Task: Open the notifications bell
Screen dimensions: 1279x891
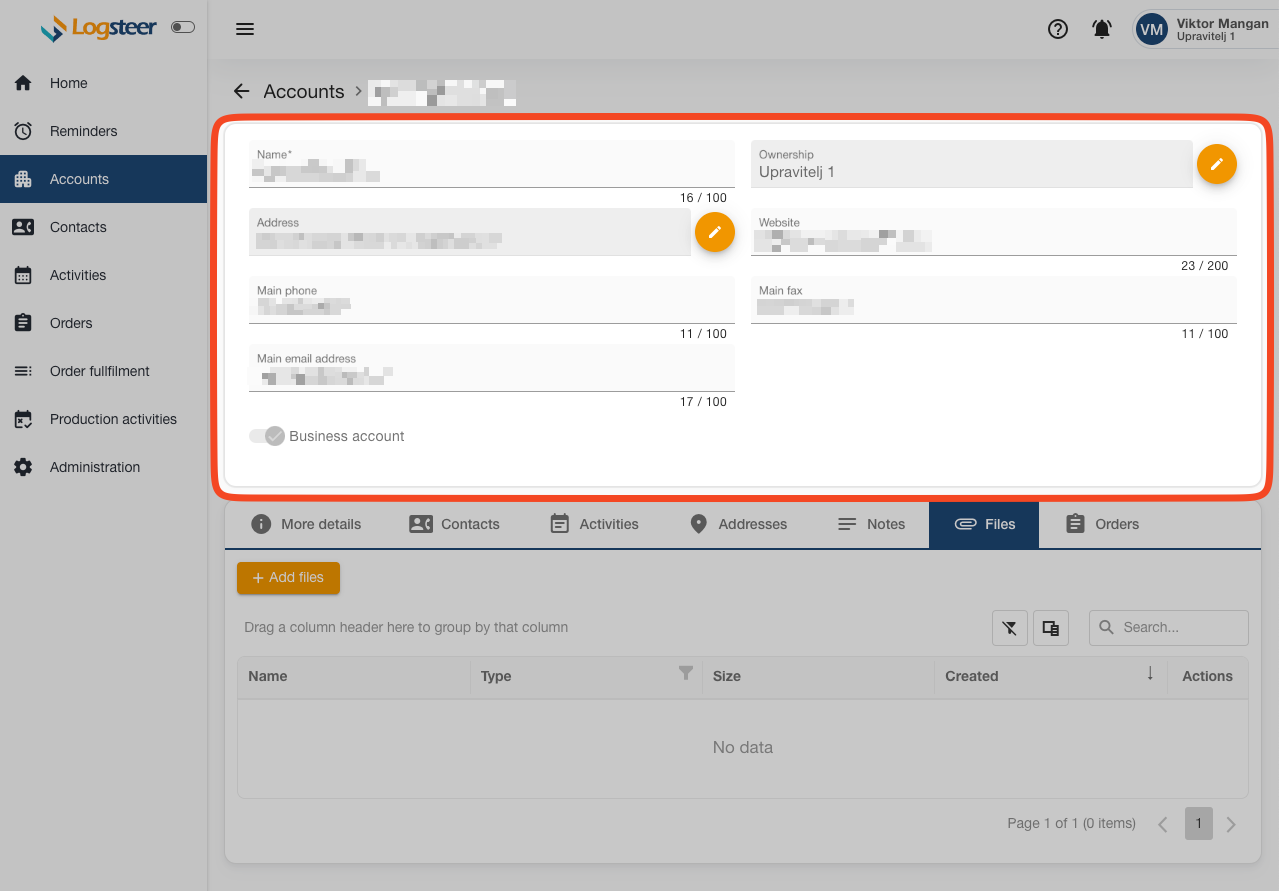Action: pos(1101,29)
